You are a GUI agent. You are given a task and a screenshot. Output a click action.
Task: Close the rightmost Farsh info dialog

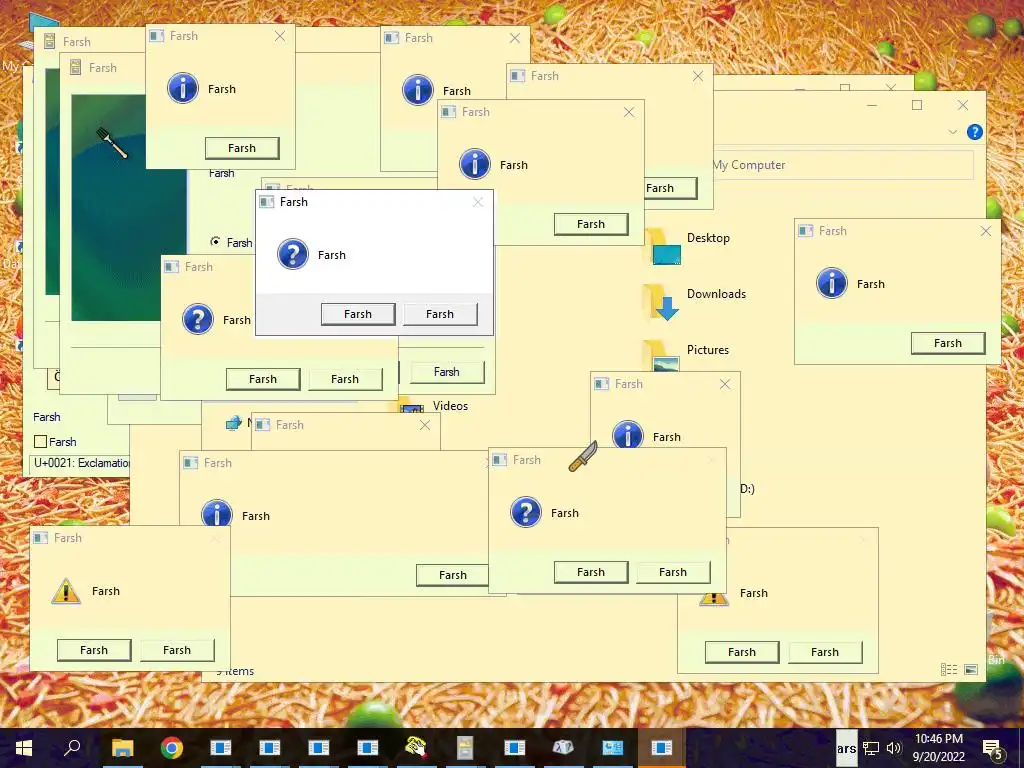[986, 231]
